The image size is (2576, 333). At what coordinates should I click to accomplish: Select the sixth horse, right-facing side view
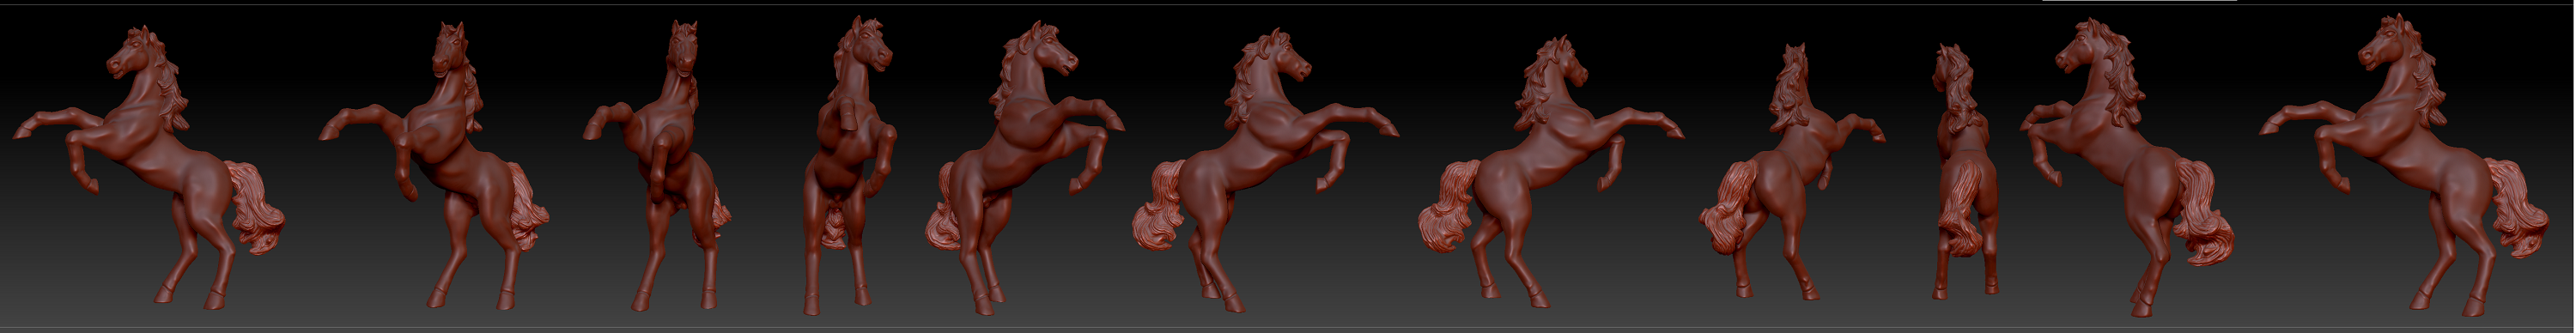[1265, 170]
